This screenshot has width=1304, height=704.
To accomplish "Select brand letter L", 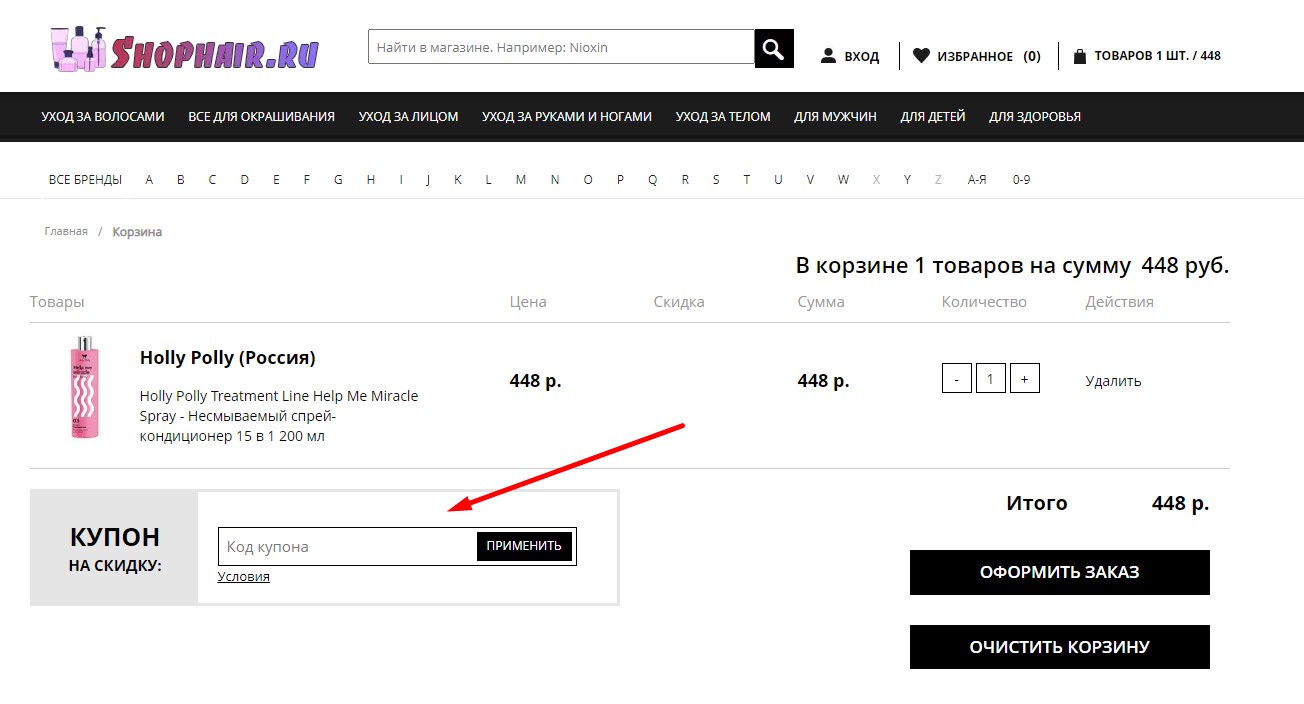I will tap(489, 180).
